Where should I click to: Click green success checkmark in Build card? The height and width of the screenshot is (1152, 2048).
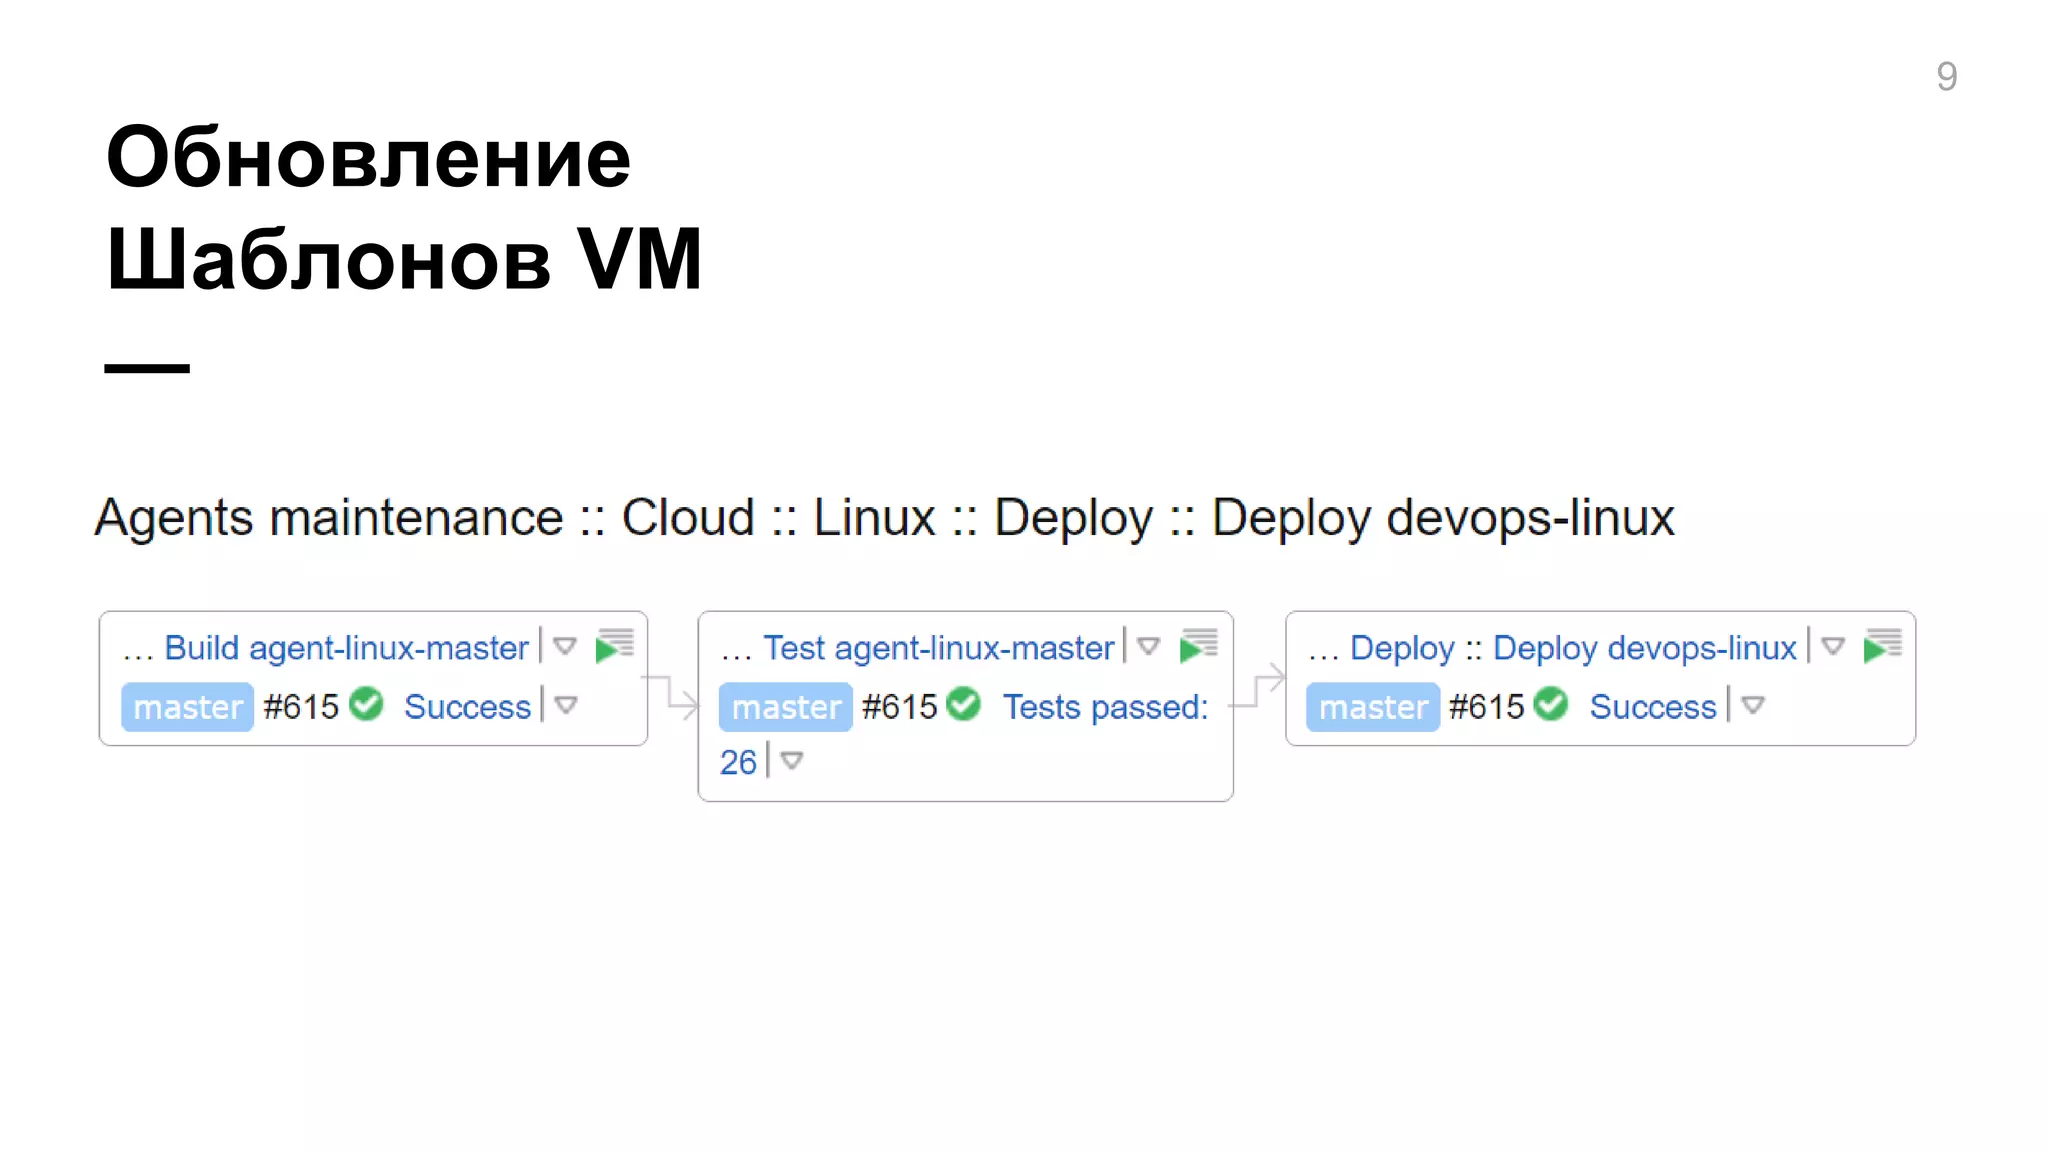tap(367, 704)
